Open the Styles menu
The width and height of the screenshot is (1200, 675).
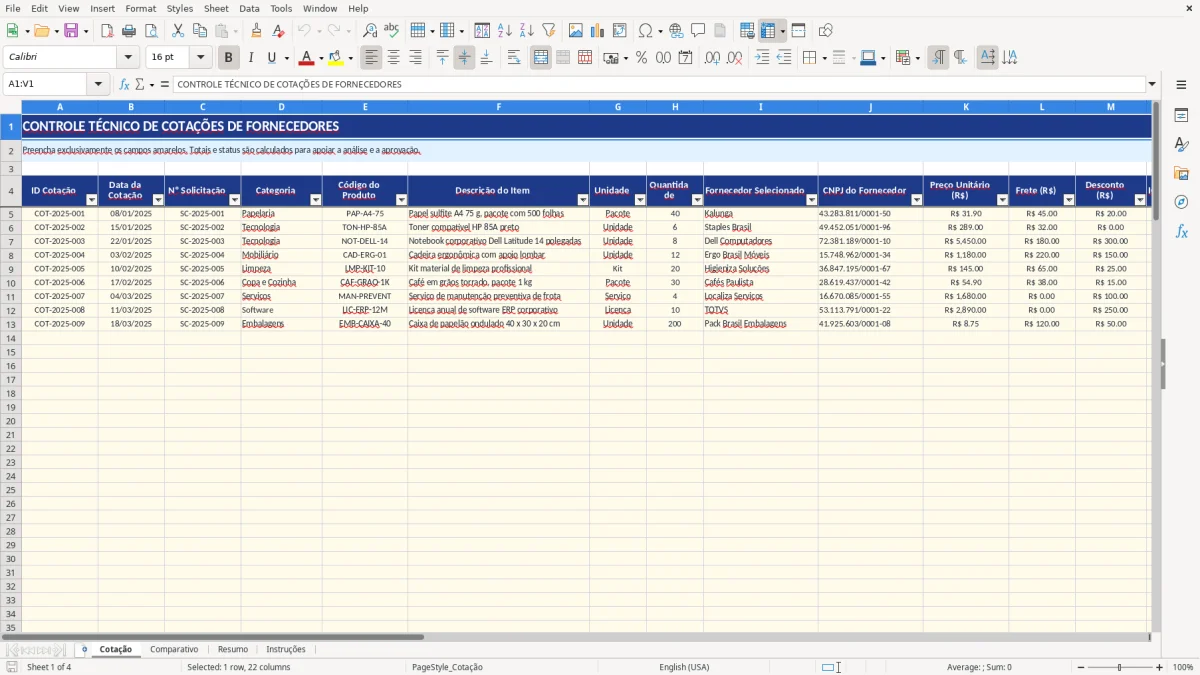click(180, 8)
